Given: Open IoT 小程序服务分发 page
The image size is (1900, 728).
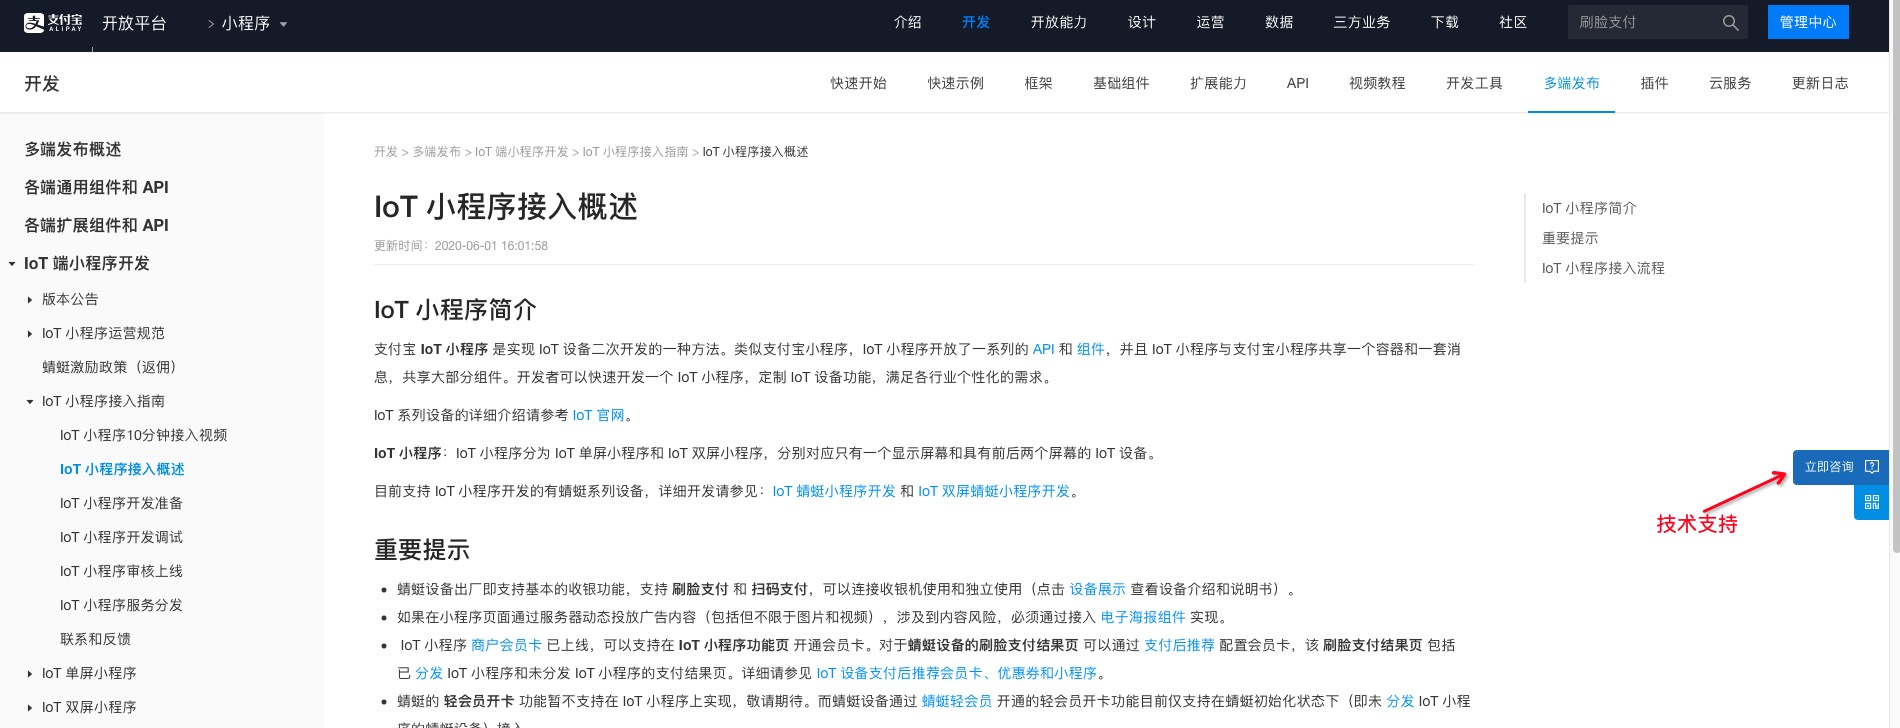Looking at the screenshot, I should (x=121, y=606).
